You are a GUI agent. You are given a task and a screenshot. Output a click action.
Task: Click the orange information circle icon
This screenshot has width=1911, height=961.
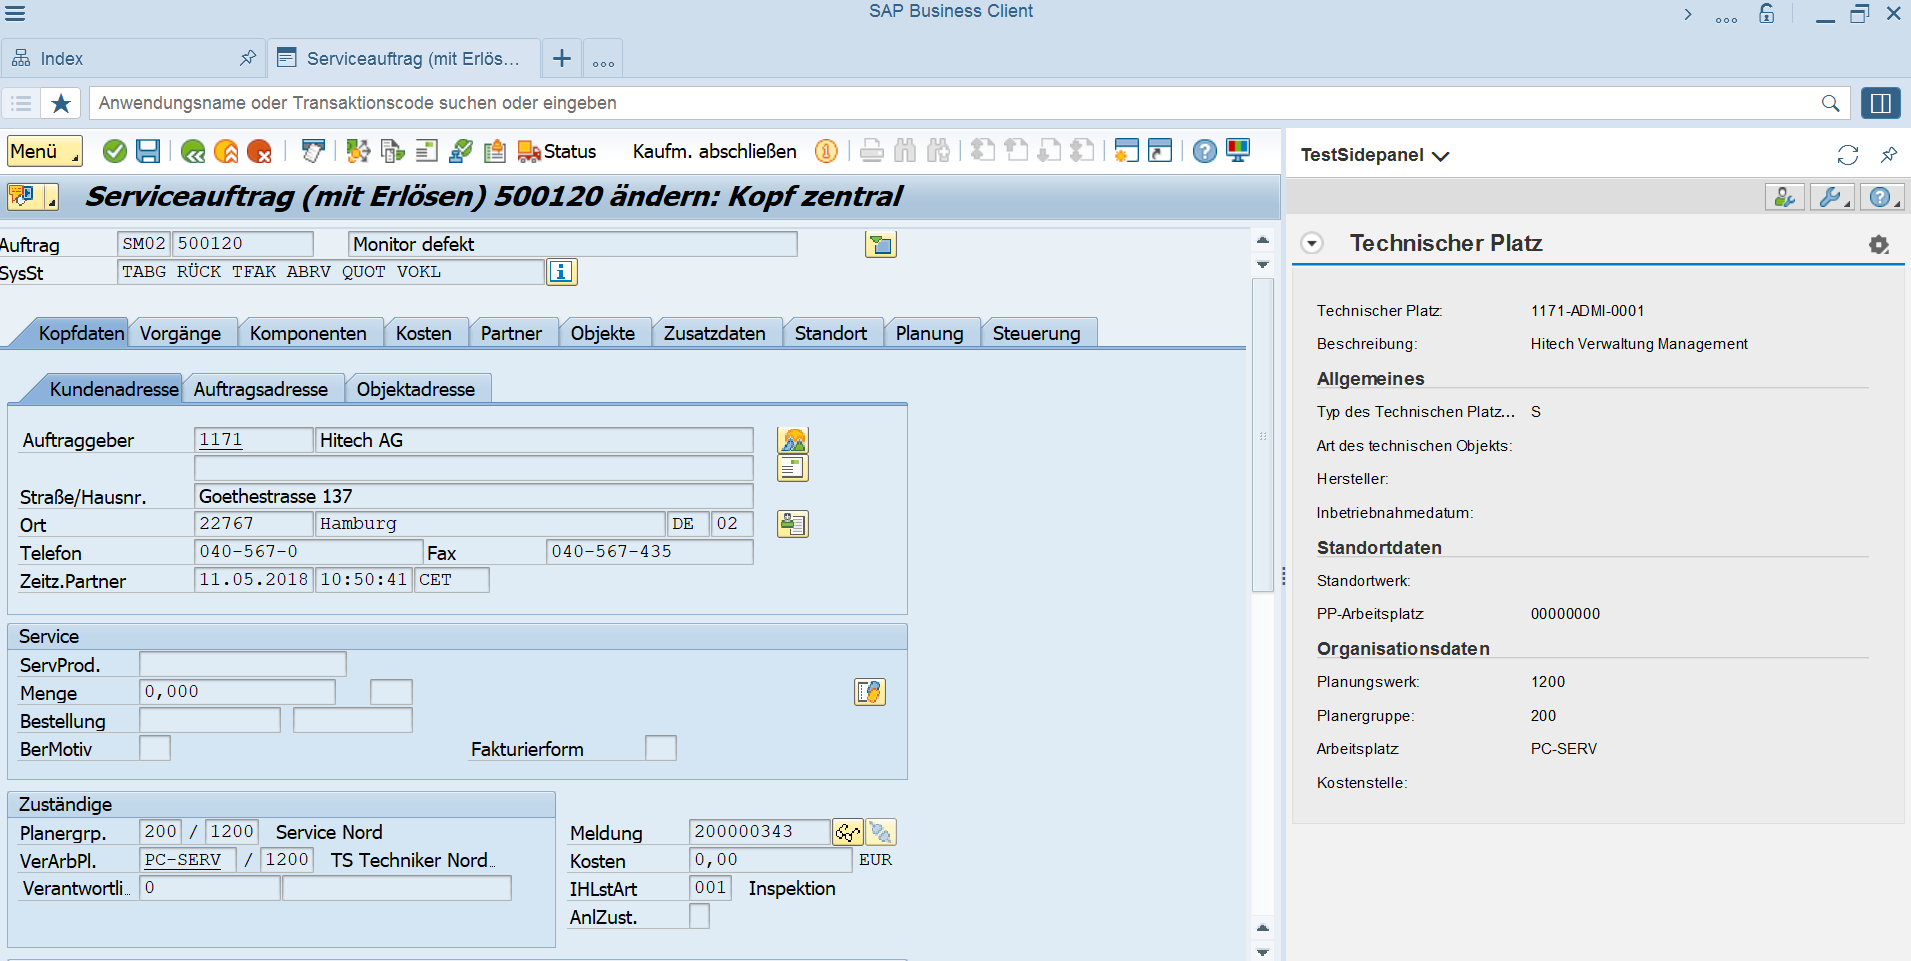[826, 151]
